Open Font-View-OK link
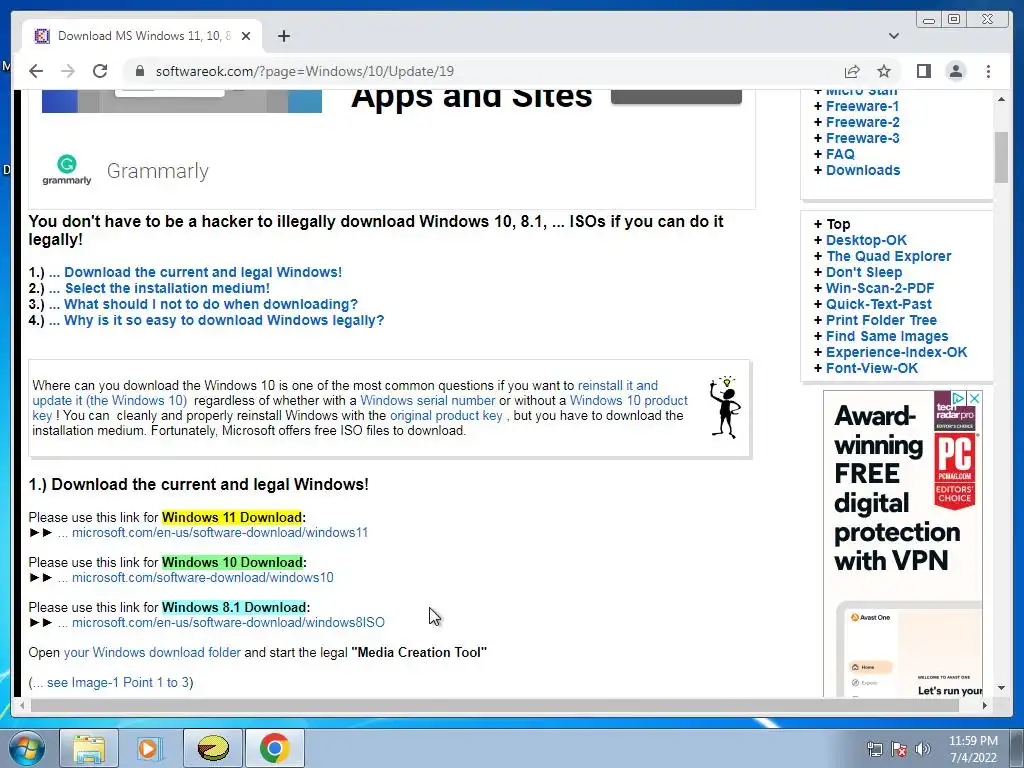Image resolution: width=1024 pixels, height=768 pixels. [872, 368]
